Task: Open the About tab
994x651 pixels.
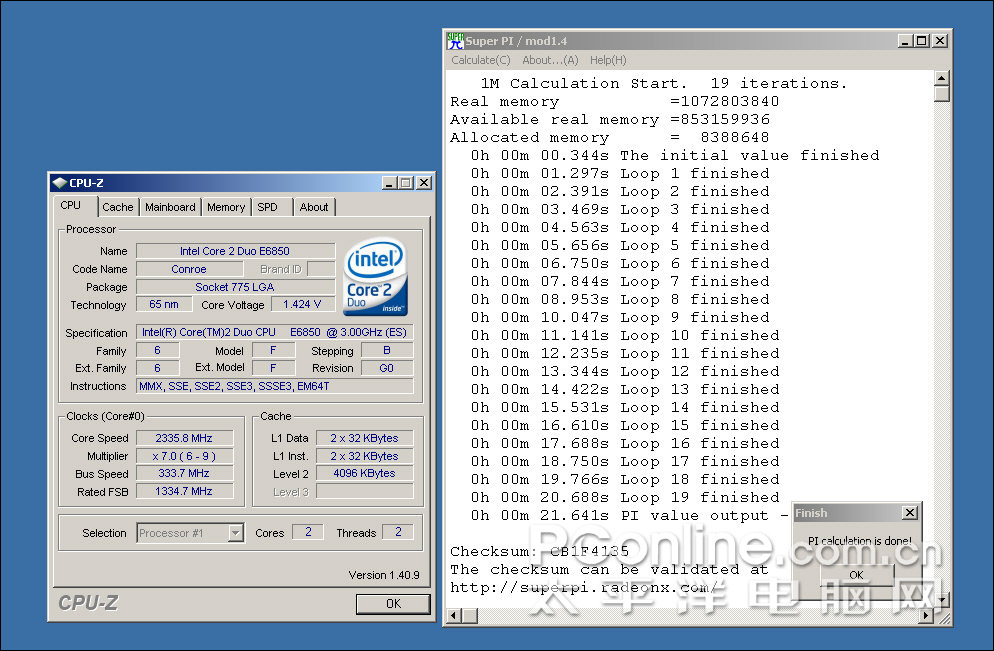Action: click(314, 207)
